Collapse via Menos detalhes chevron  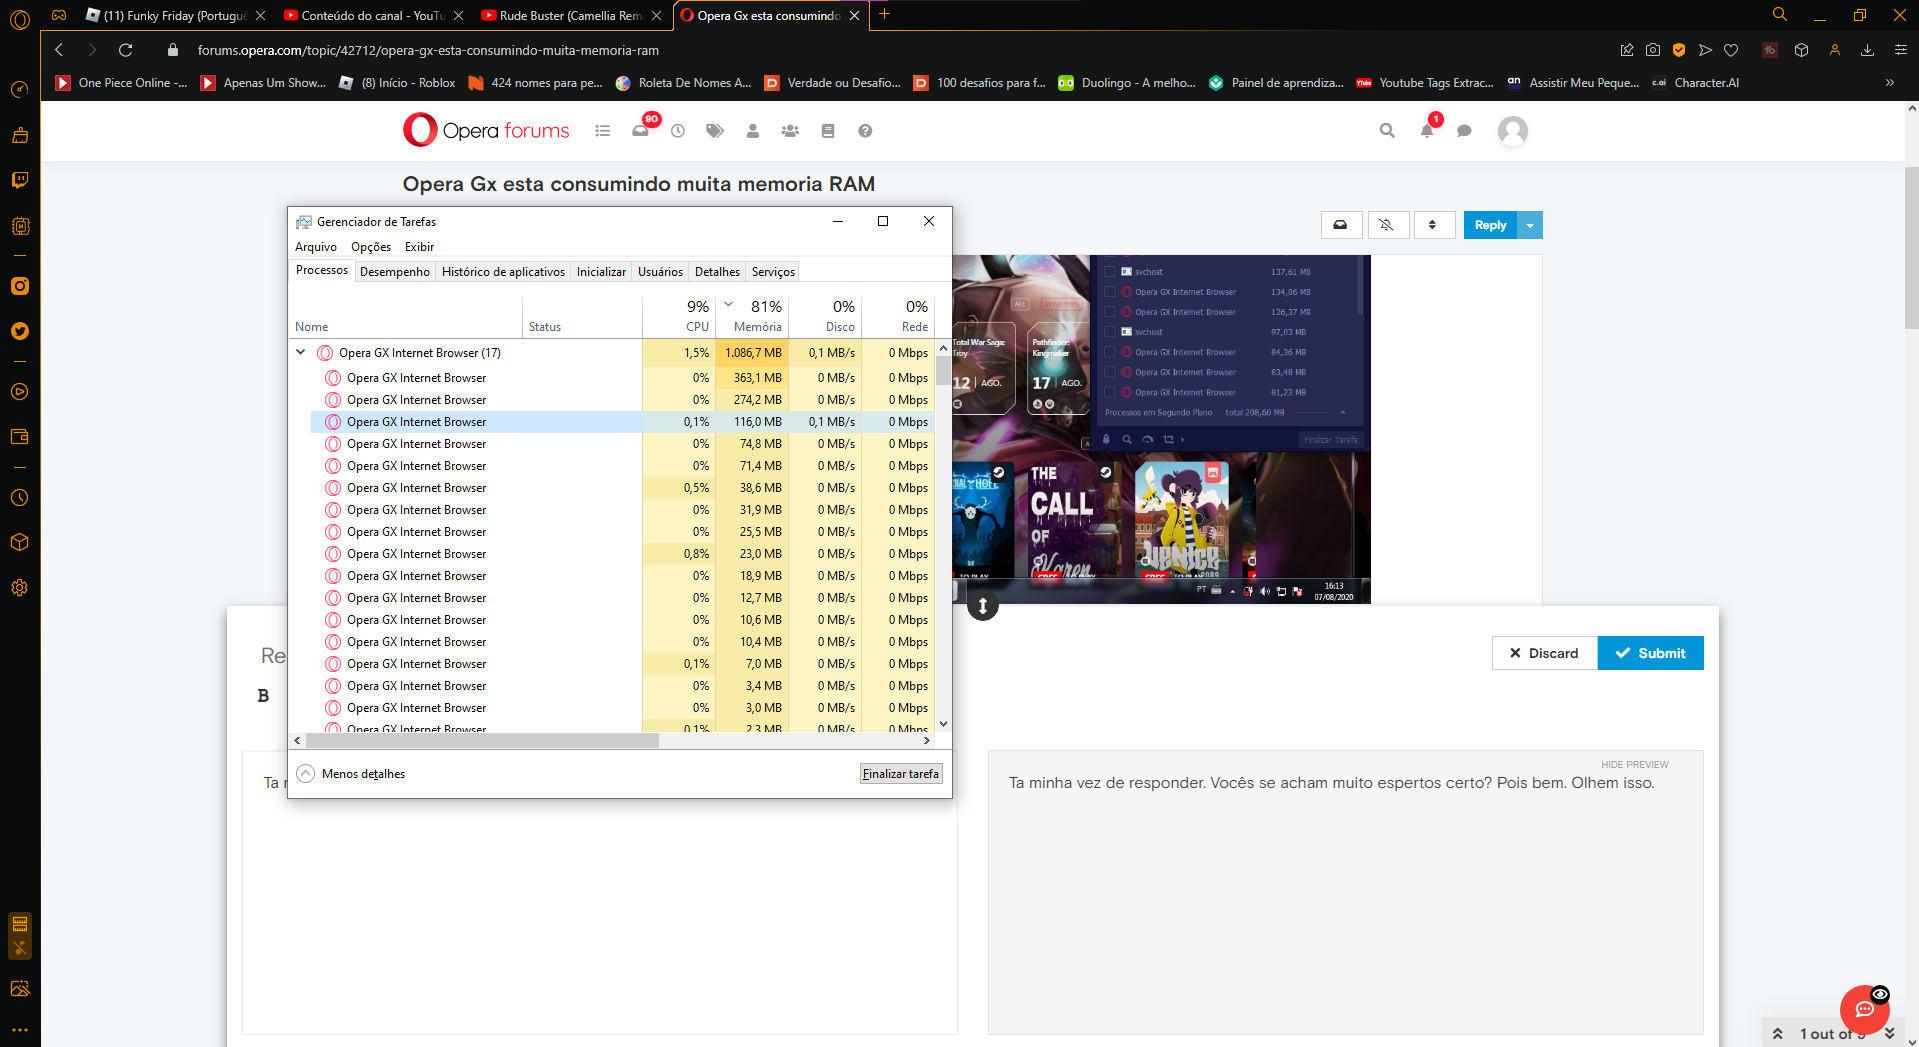306,774
